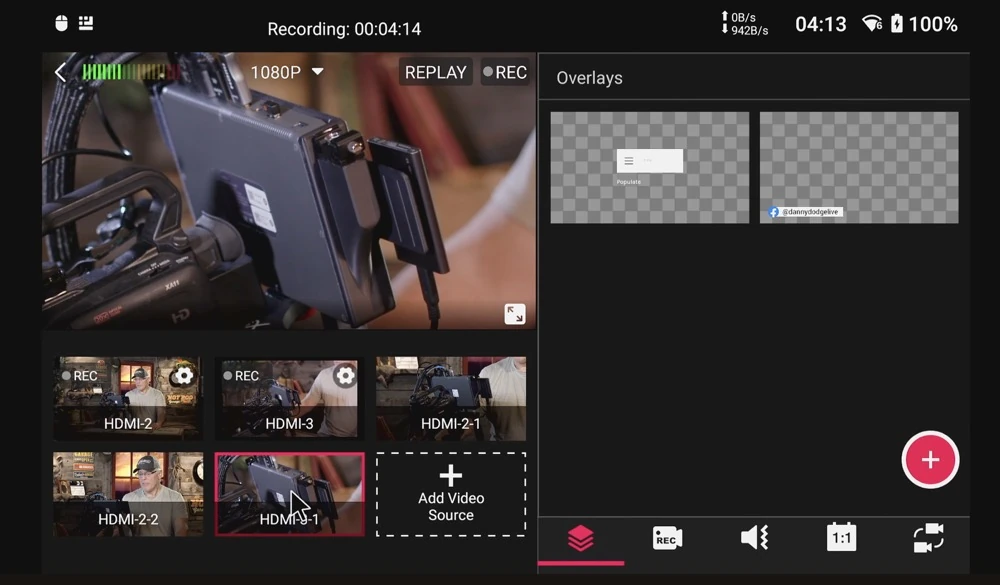Viewport: 1000px width, 585px height.
Task: Open the recording settings tab
Action: [x=667, y=539]
